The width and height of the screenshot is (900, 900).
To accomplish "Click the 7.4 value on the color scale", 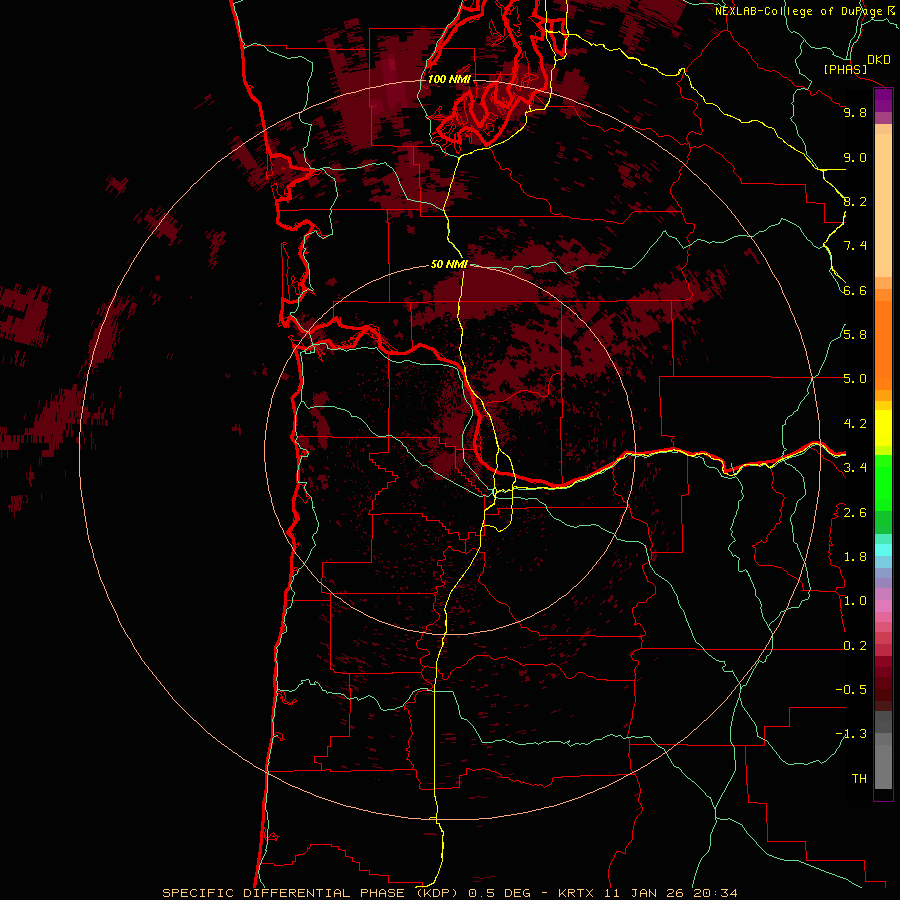I will [855, 246].
